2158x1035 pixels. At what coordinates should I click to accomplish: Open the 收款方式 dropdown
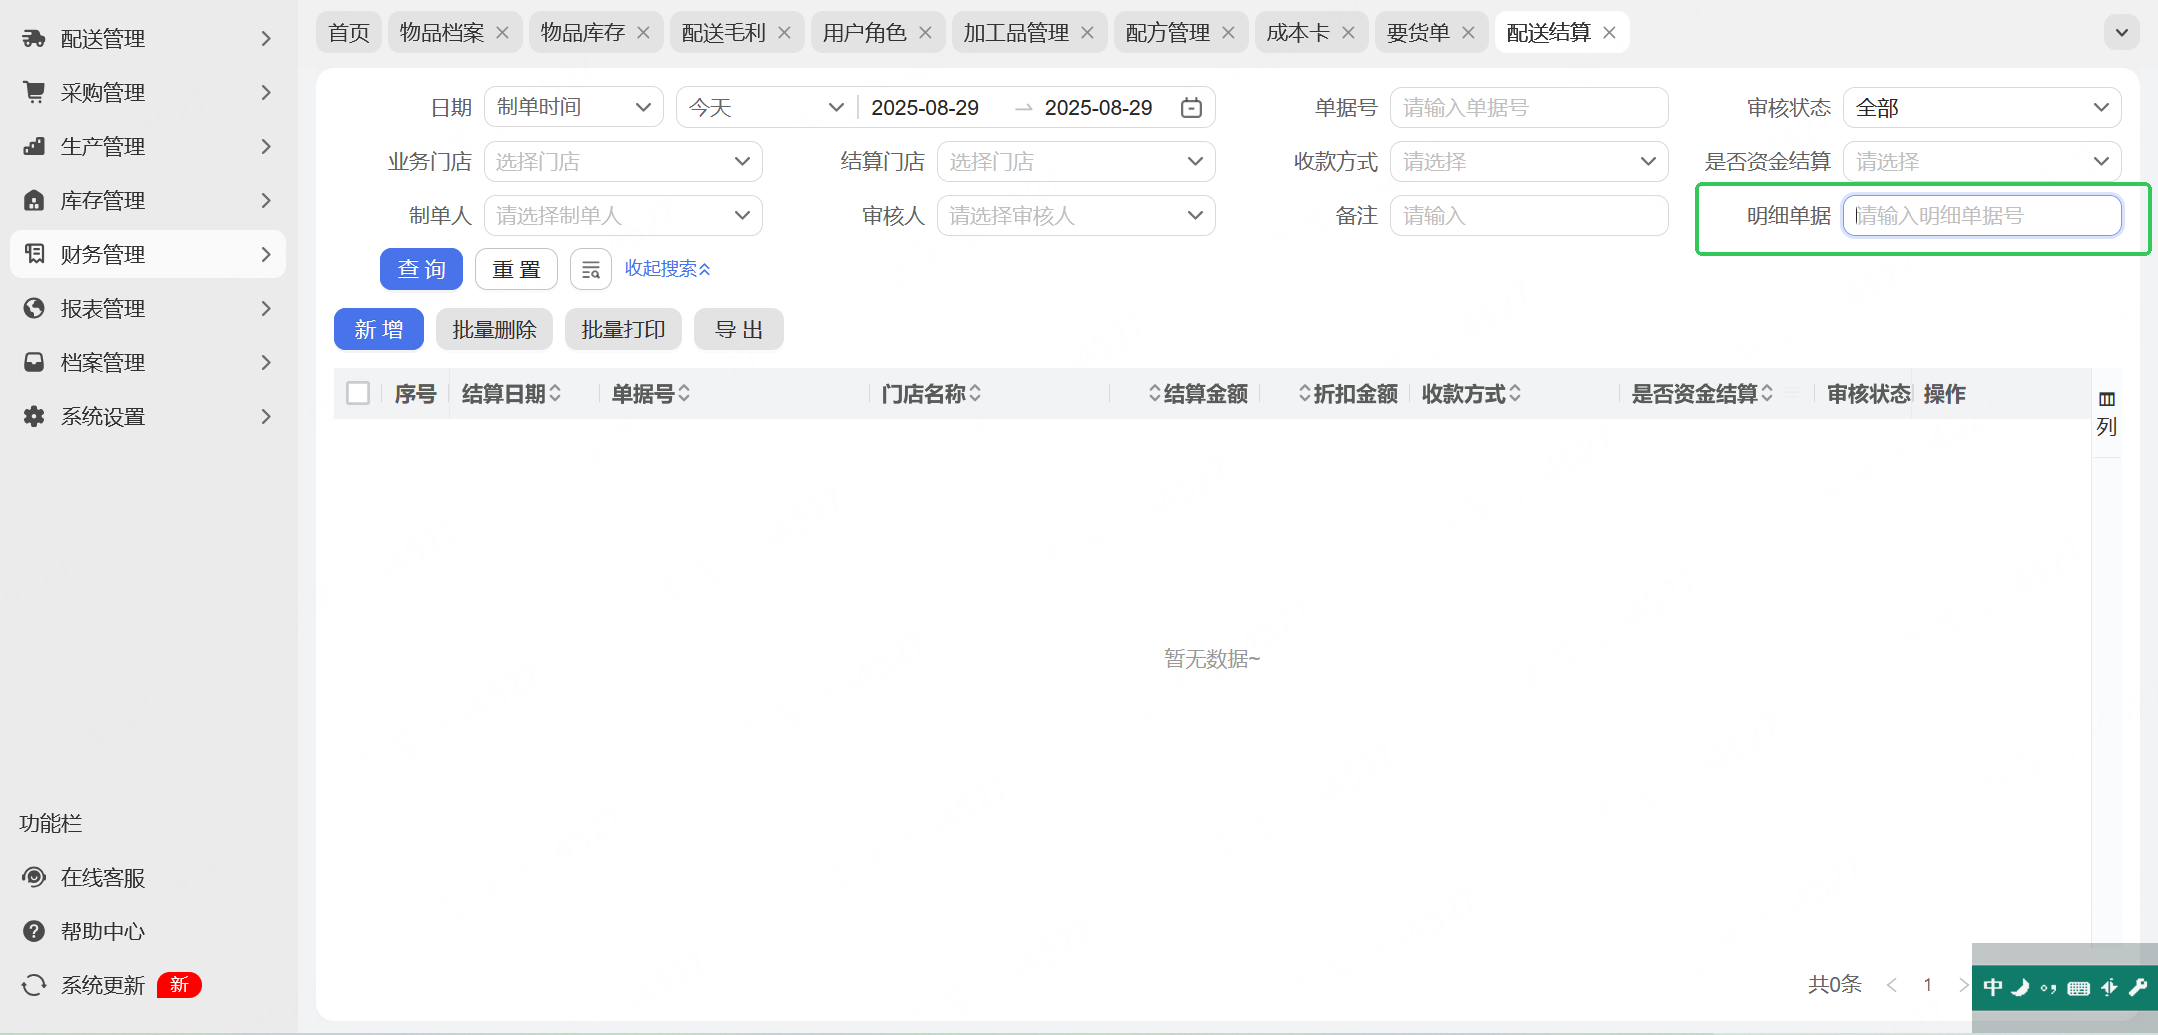[x=1529, y=161]
